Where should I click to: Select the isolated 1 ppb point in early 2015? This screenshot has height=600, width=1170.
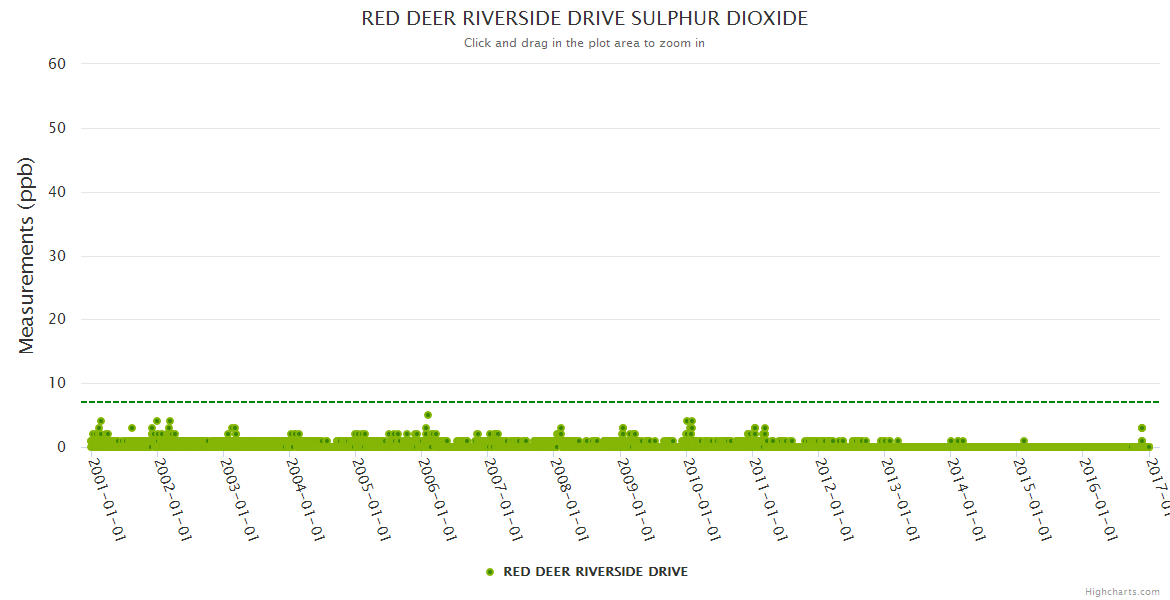(1023, 441)
